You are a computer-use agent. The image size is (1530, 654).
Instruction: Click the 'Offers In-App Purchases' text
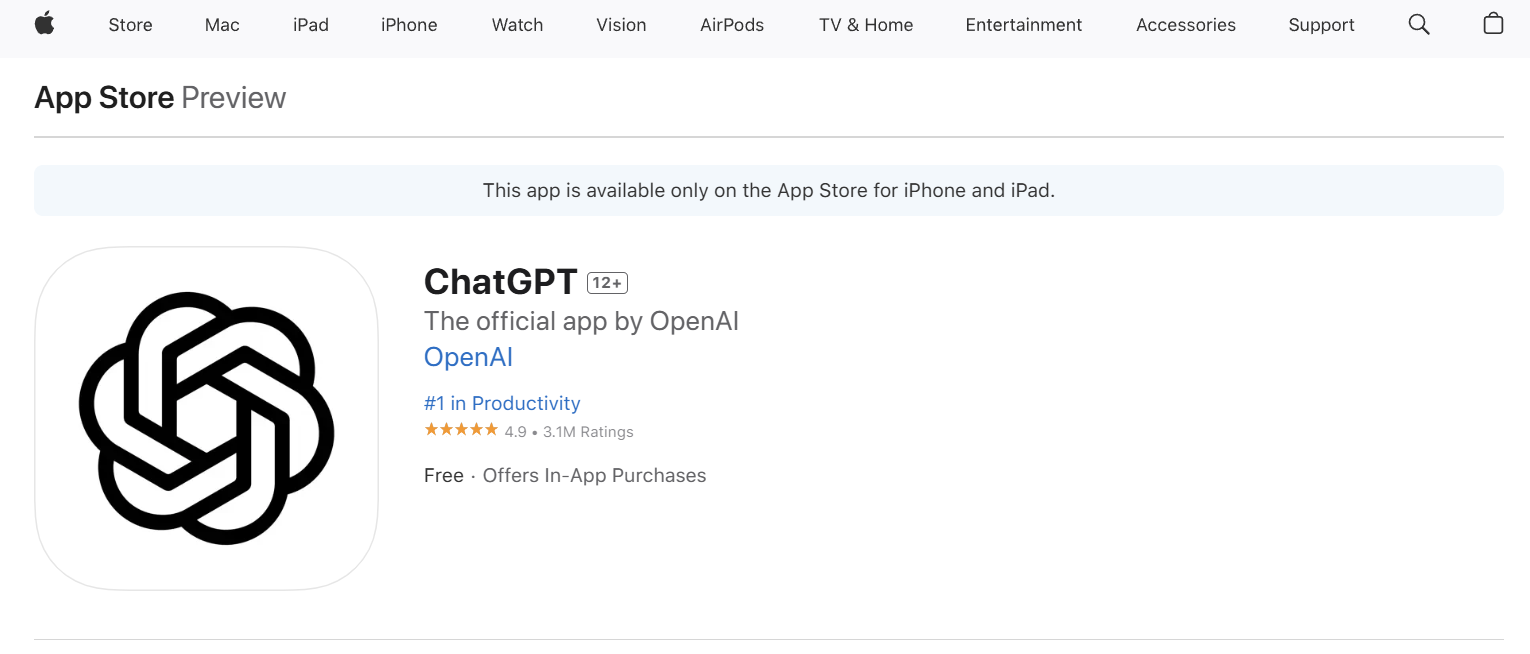(x=594, y=476)
